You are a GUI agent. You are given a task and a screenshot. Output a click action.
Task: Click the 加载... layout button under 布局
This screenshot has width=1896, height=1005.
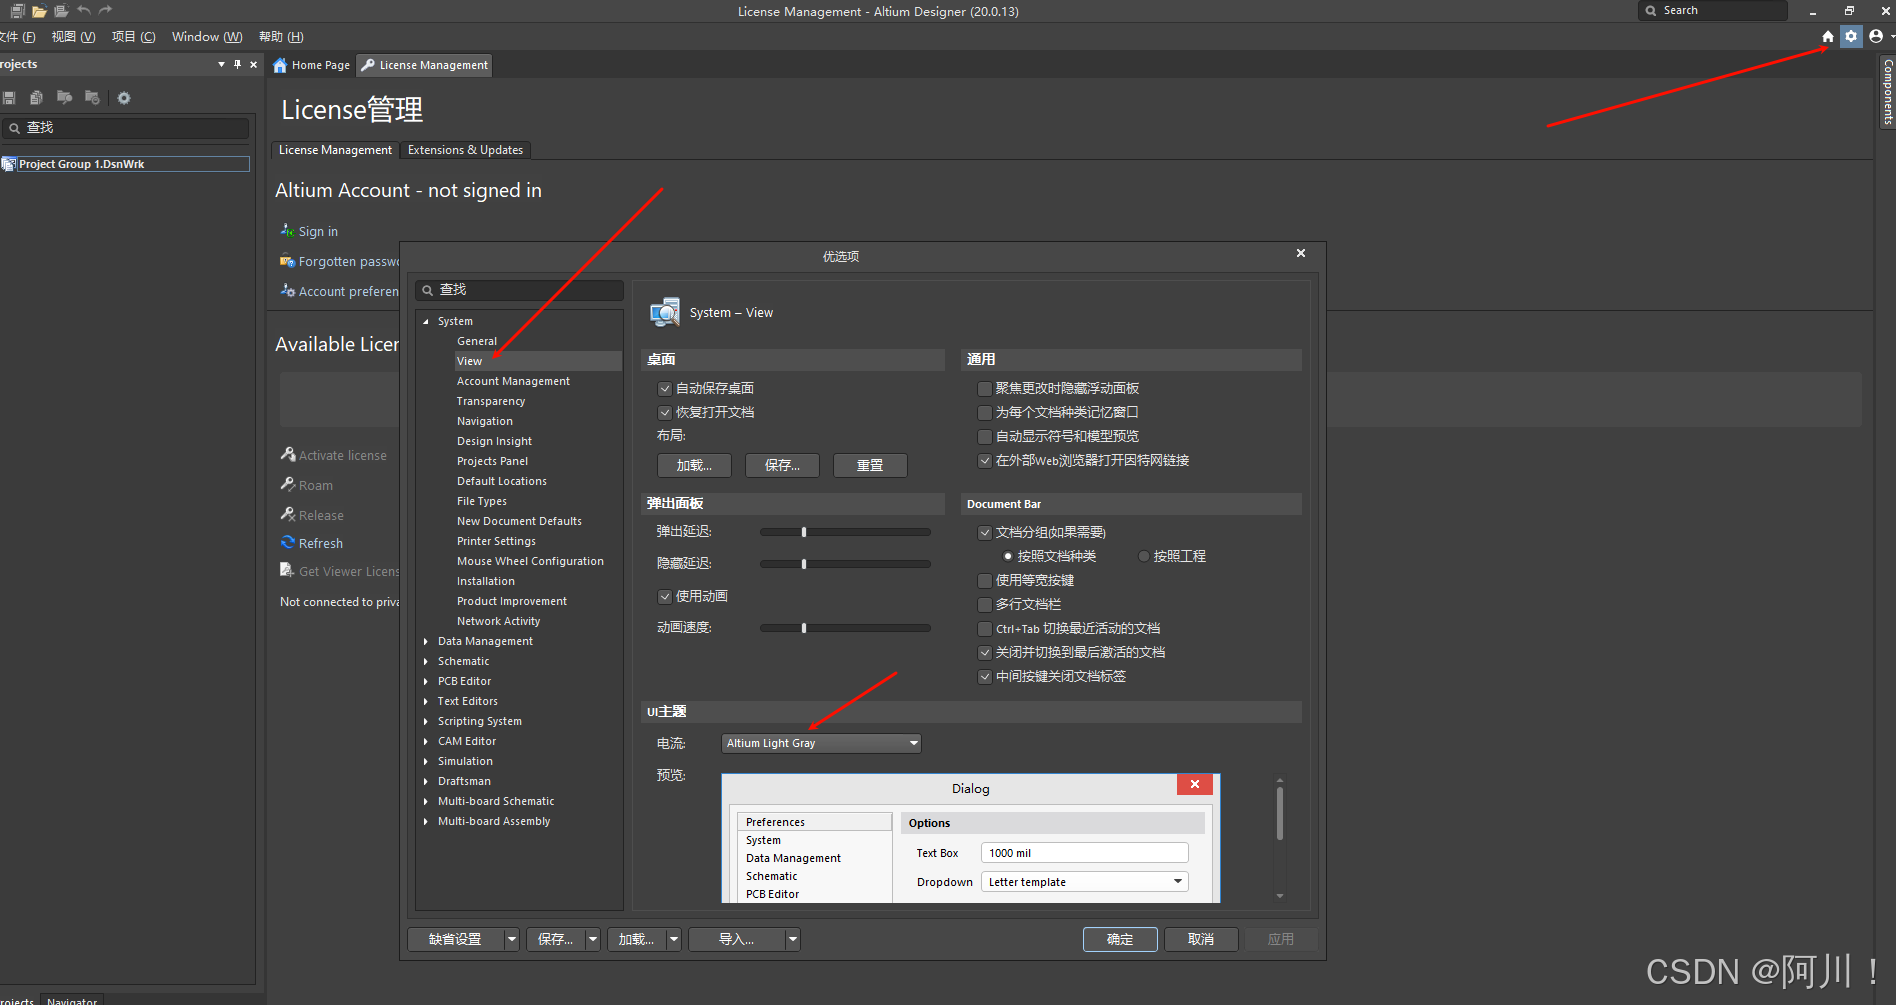click(x=694, y=466)
